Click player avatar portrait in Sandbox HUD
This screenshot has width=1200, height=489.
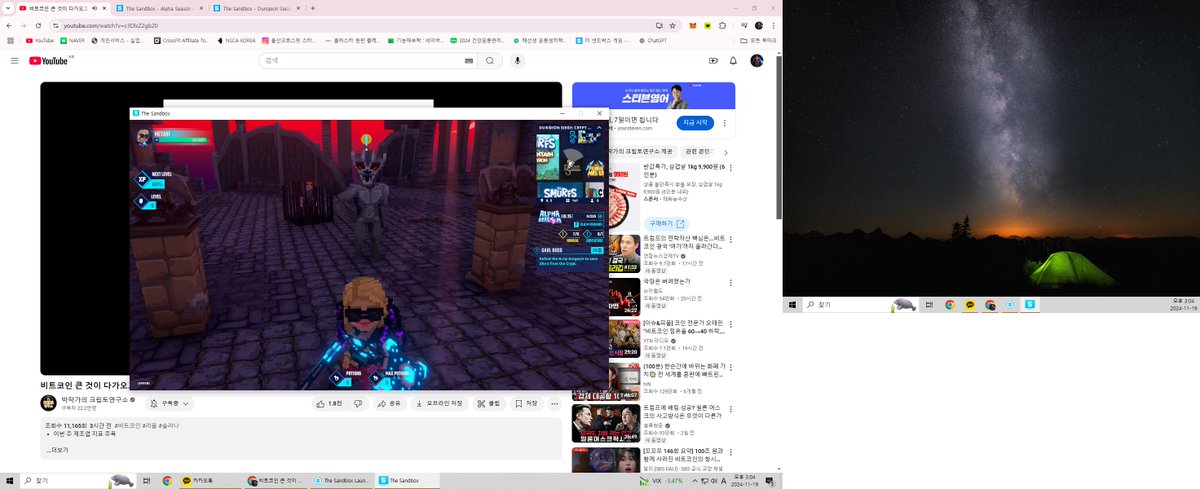point(143,138)
